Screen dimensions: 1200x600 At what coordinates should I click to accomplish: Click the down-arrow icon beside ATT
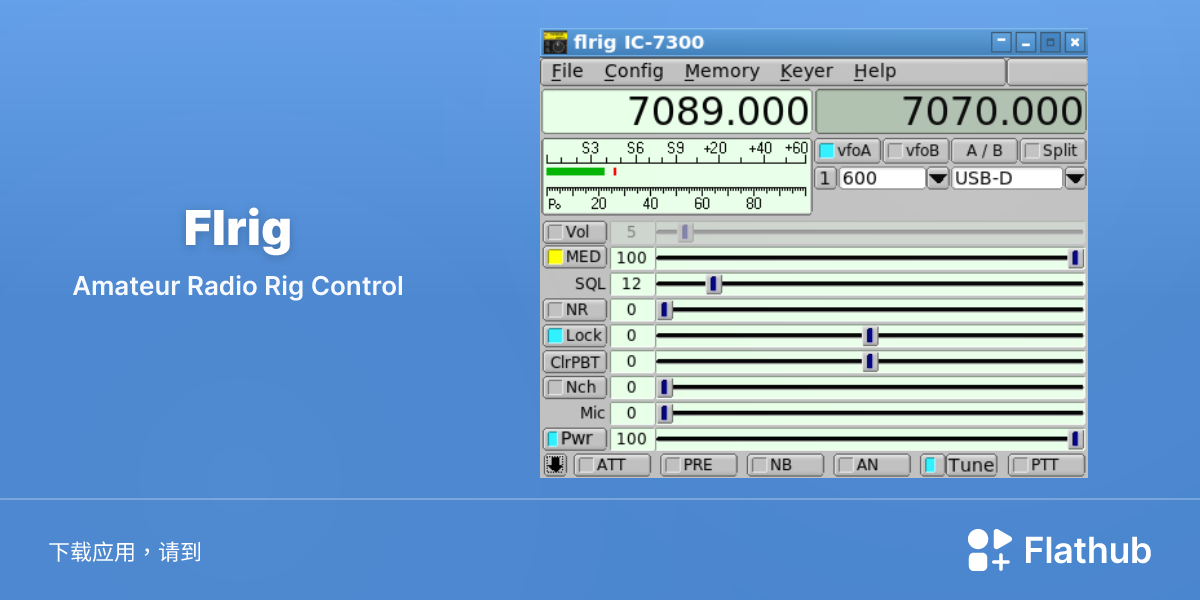(x=555, y=465)
